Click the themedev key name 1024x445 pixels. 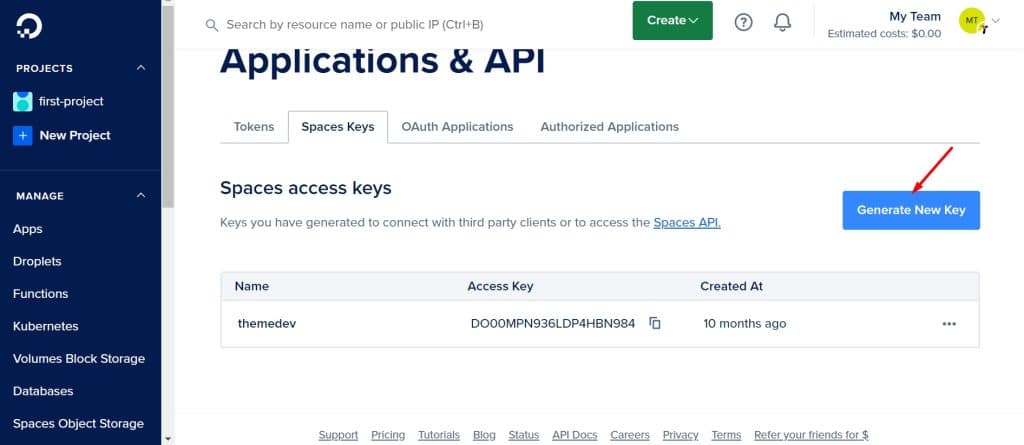tap(267, 323)
